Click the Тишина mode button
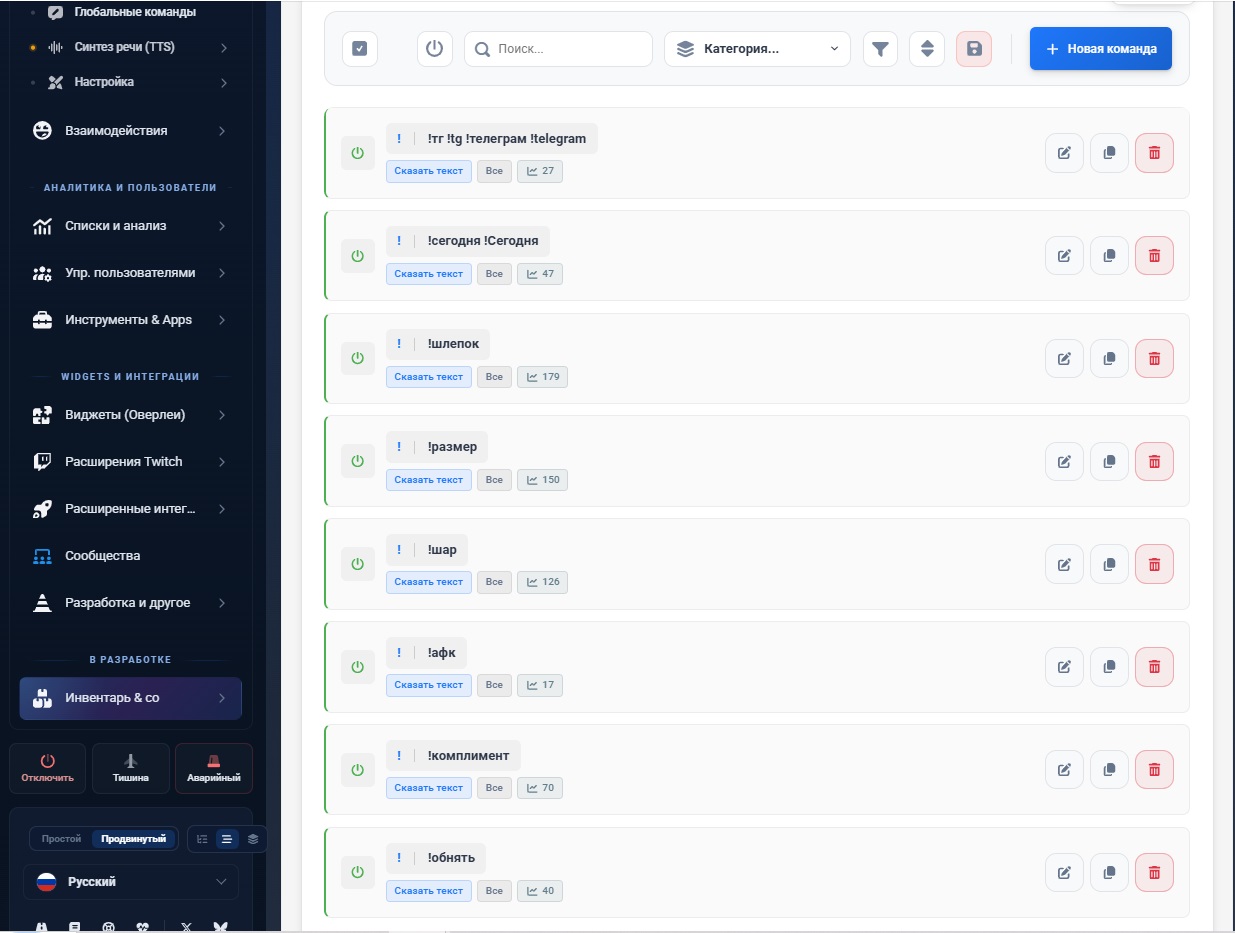 coord(130,768)
